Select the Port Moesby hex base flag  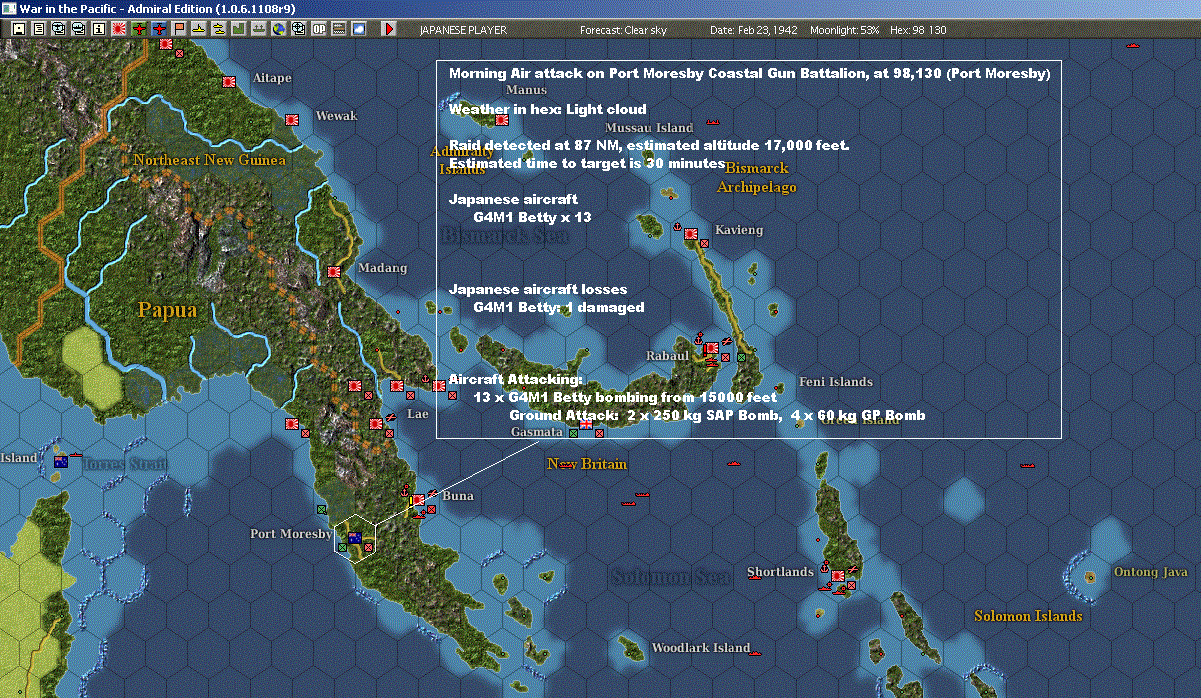click(x=354, y=537)
